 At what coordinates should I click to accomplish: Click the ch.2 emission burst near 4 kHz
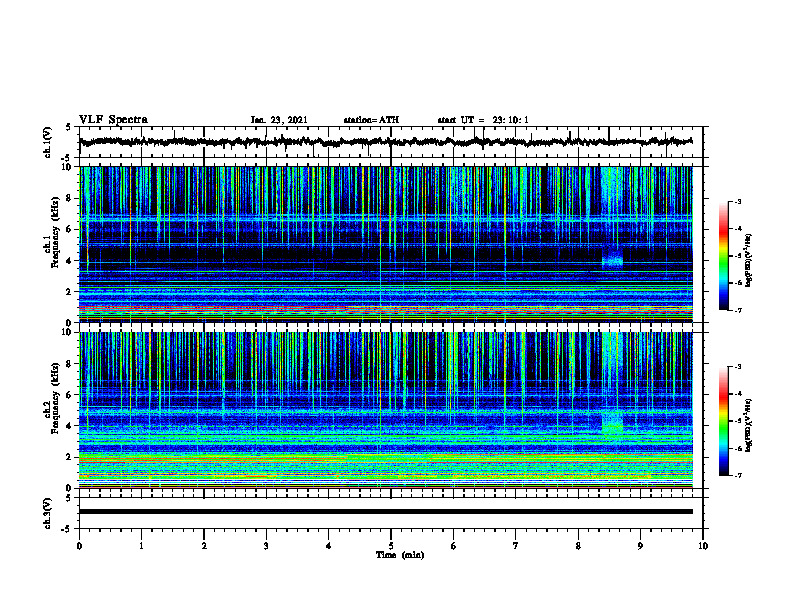point(613,423)
